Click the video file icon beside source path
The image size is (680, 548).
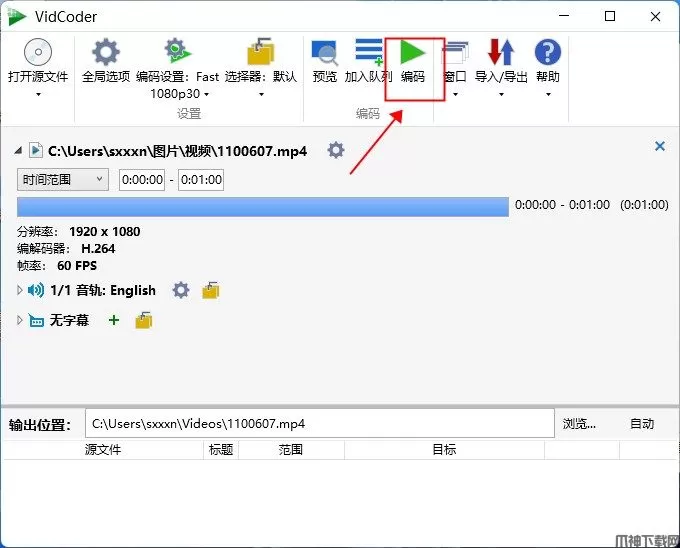point(36,150)
